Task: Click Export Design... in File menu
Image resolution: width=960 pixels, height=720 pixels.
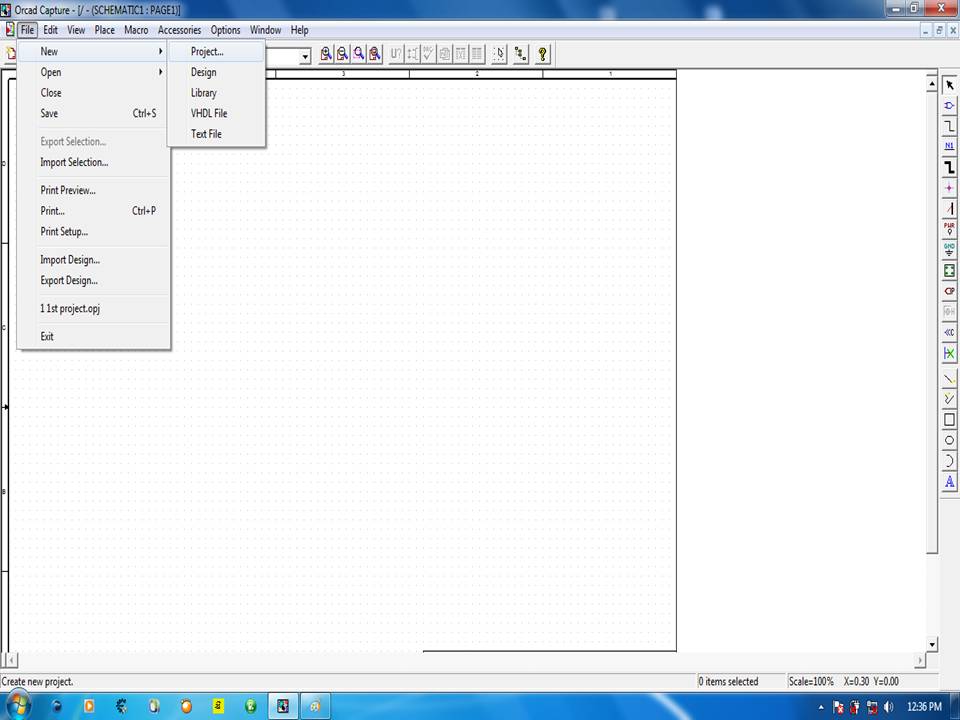Action: pos(94,280)
